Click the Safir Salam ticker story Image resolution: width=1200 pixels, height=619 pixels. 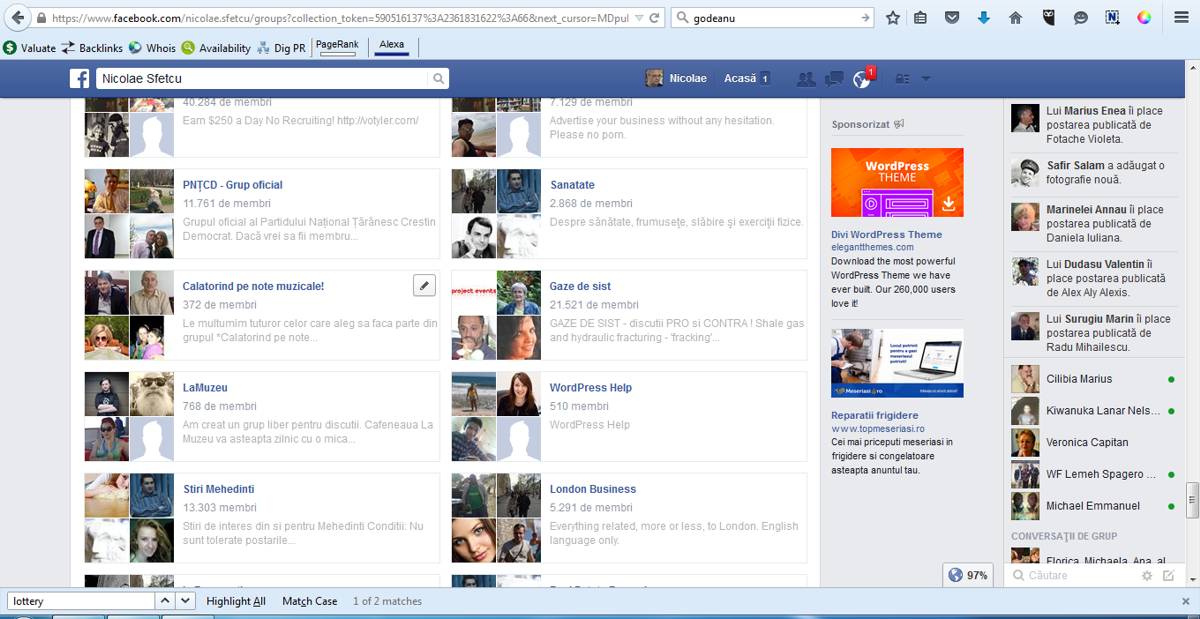click(x=1092, y=172)
